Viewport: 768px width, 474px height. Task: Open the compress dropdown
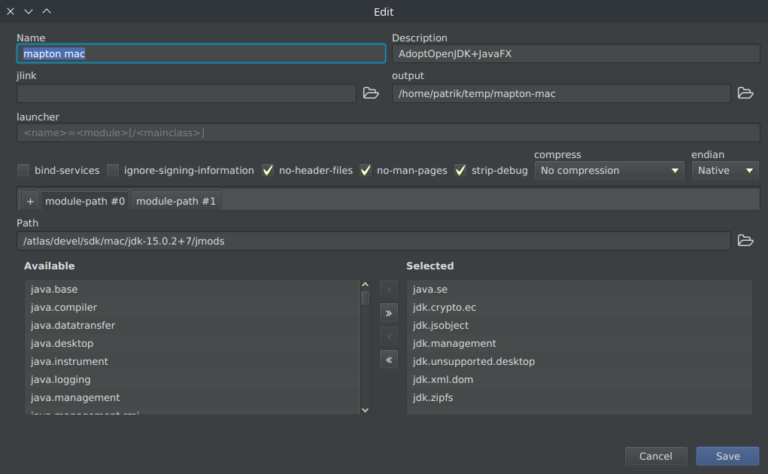pos(609,170)
